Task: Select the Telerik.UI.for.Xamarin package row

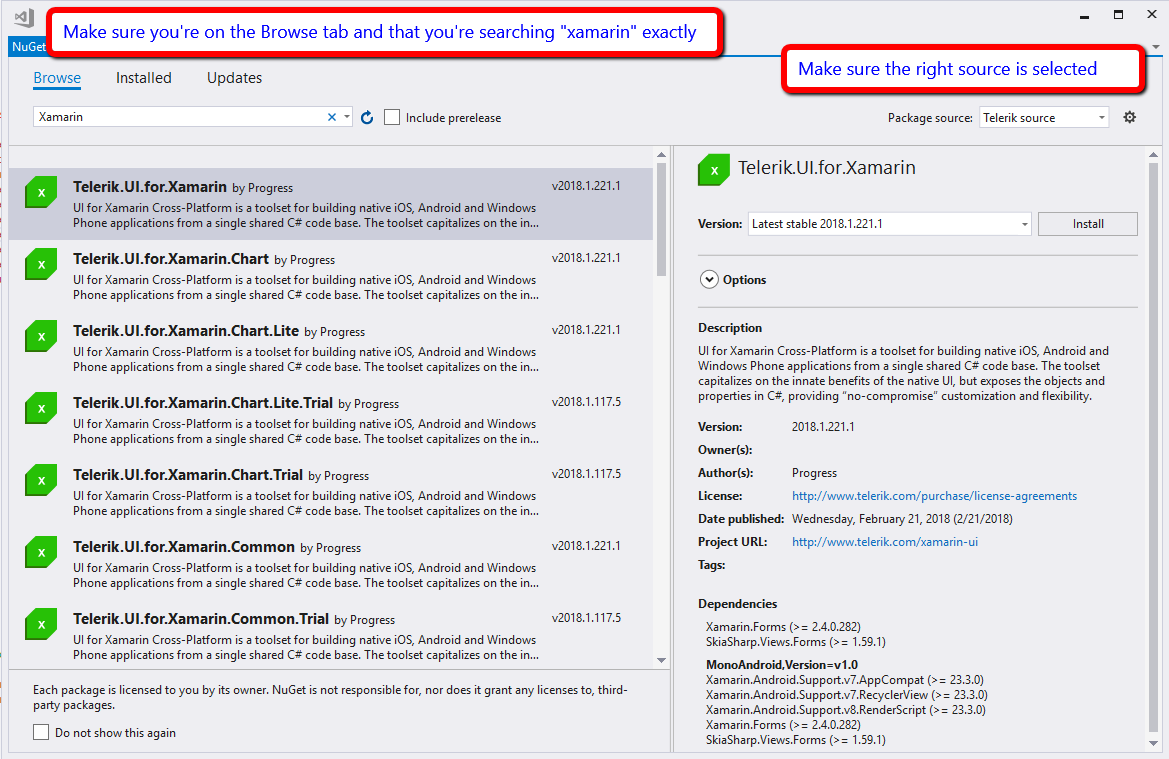Action: [330, 204]
